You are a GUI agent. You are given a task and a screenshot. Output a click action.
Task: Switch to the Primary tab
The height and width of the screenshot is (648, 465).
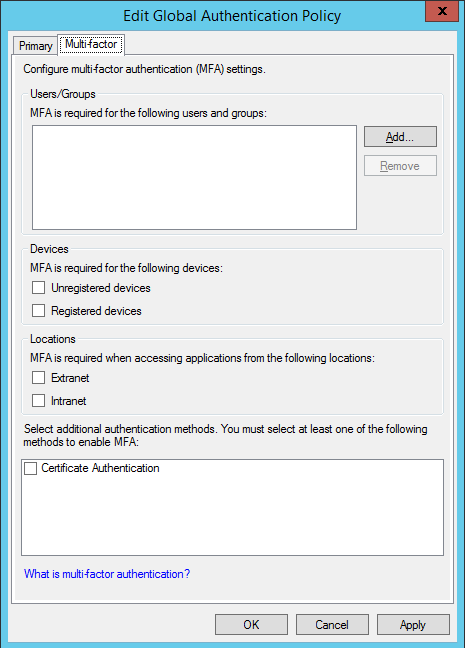tap(36, 45)
